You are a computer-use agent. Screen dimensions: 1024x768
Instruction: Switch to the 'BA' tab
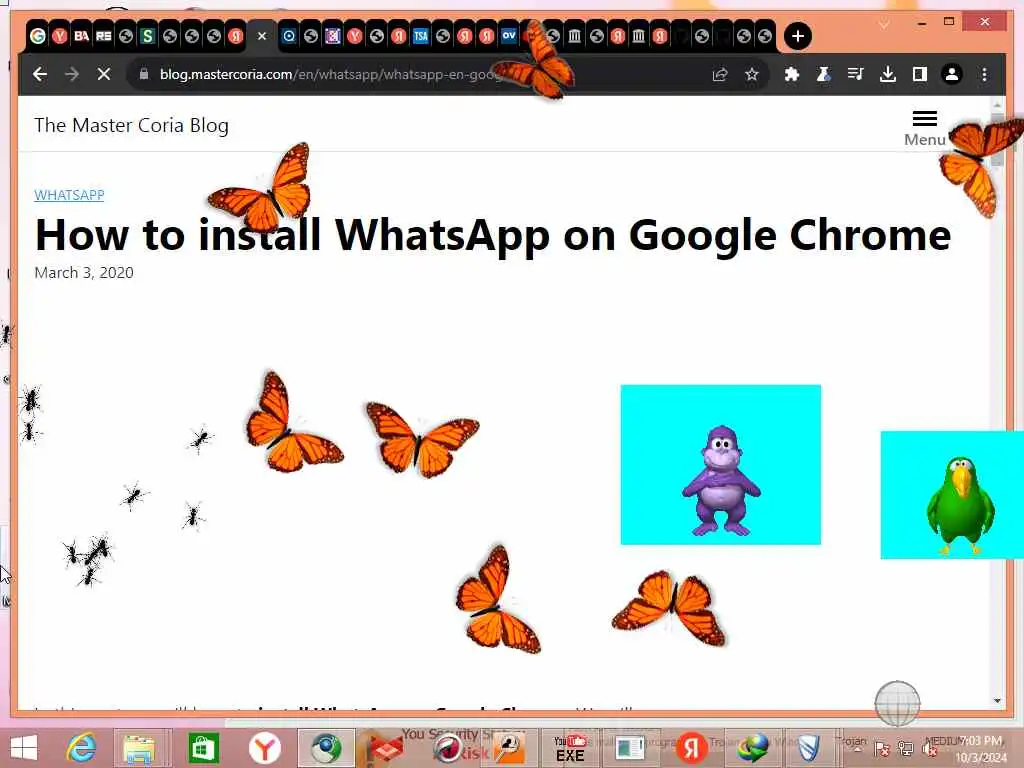coord(82,36)
